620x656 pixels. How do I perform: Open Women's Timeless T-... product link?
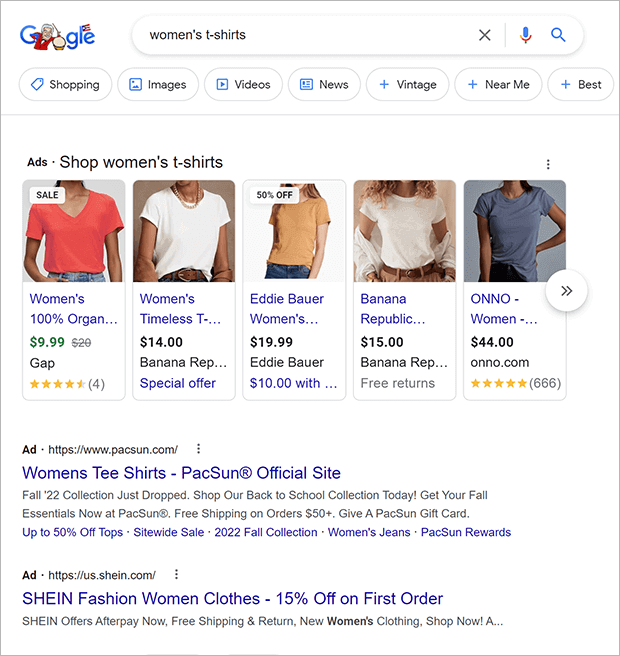181,309
